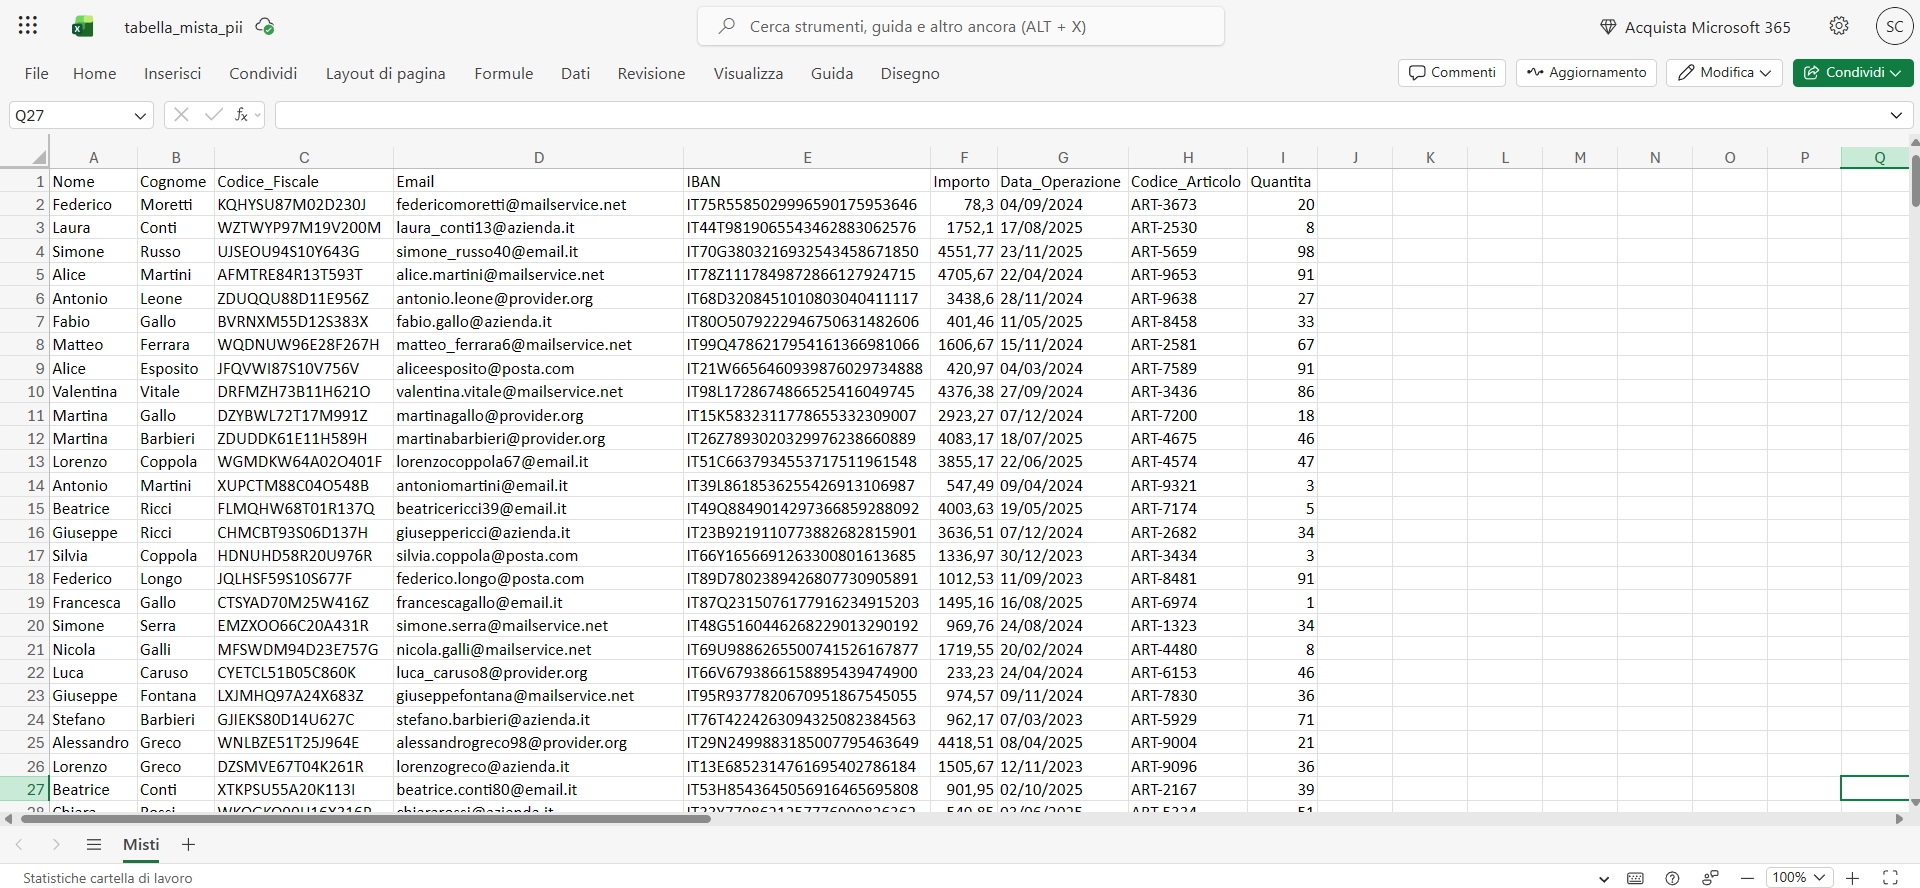Screen dimensions: 1920x888
Task: Open the Condividi share dropdown
Action: tap(1853, 73)
